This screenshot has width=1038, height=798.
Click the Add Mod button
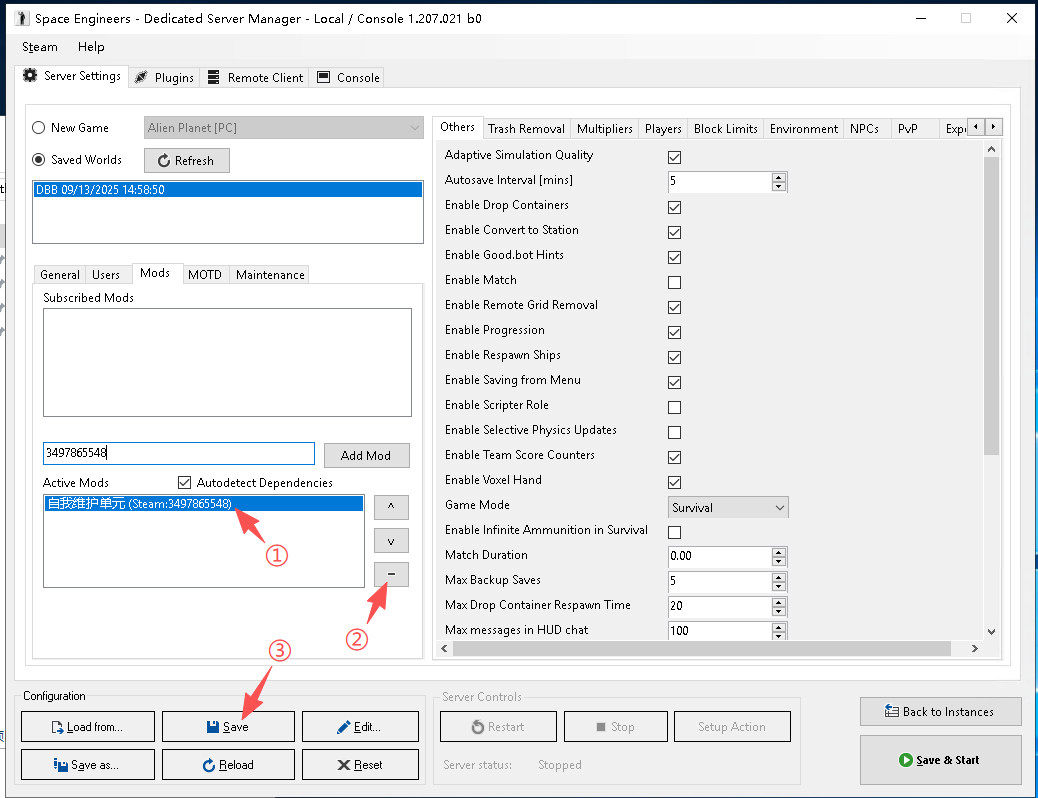tap(366, 455)
